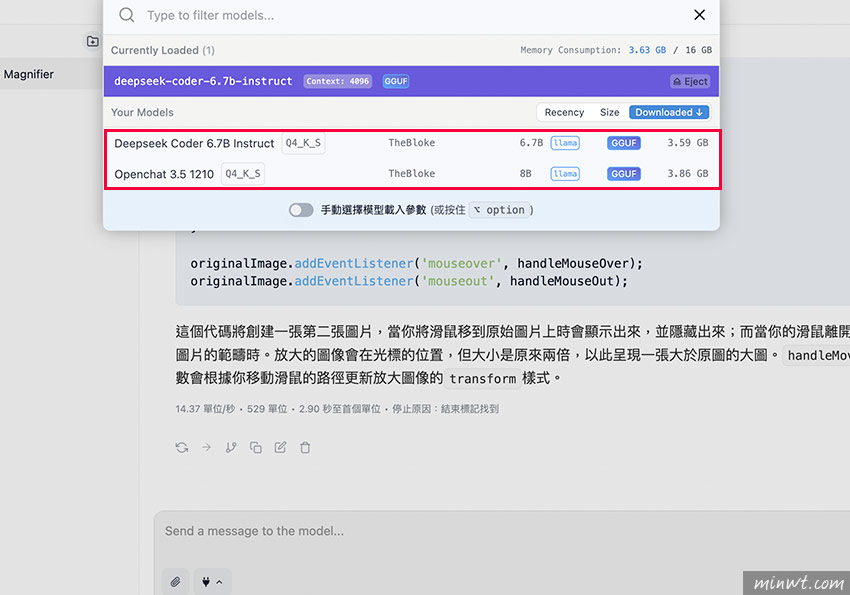Image resolution: width=850 pixels, height=595 pixels.
Task: Load Openchat 3.5 1210 model
Action: point(411,174)
